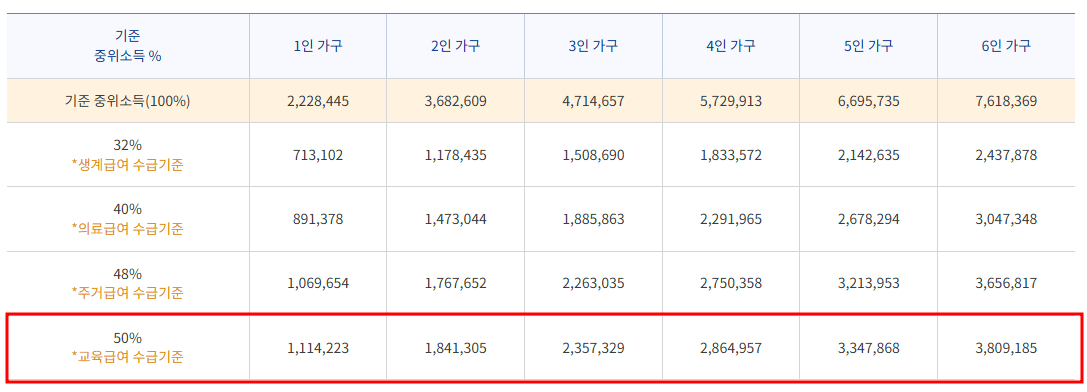Click the 40% 의료급여 수급기준 row label

click(128, 219)
